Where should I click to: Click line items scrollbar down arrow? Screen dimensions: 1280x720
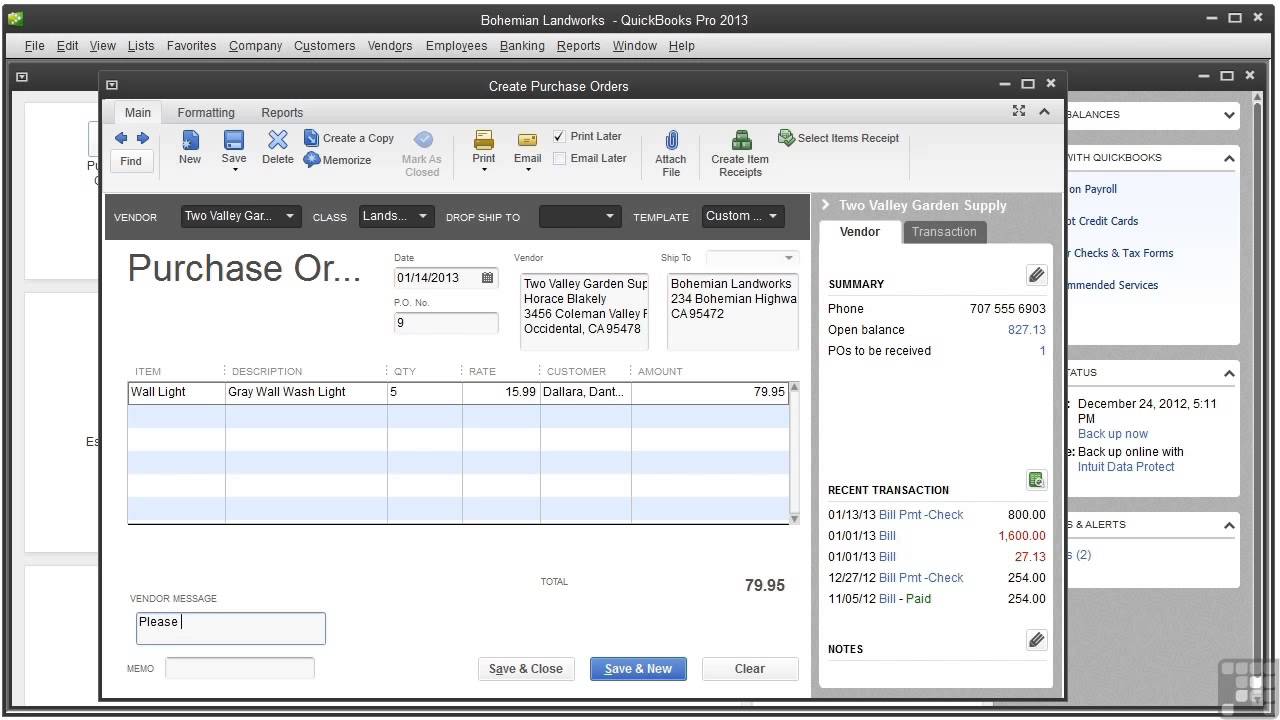(x=795, y=518)
